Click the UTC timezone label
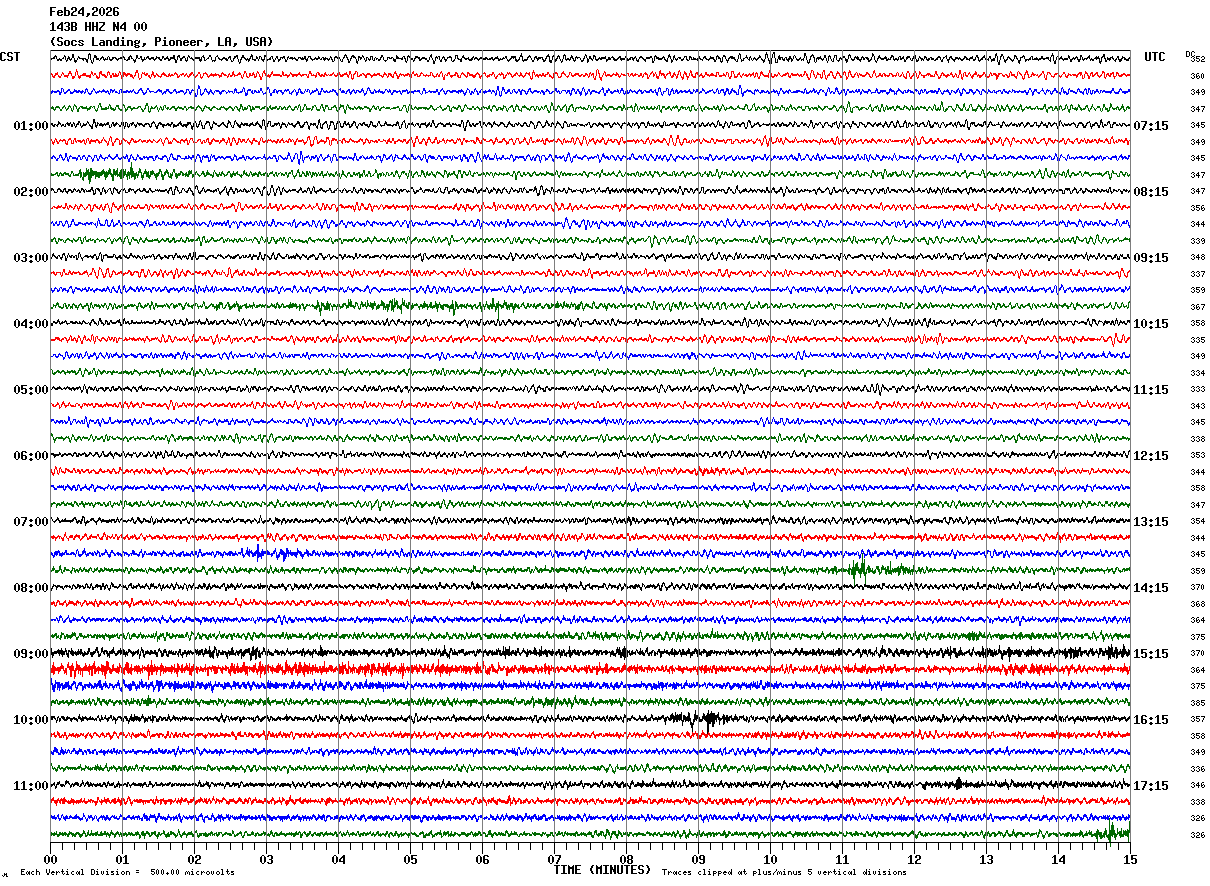The width and height of the screenshot is (1210, 886). tap(1155, 57)
